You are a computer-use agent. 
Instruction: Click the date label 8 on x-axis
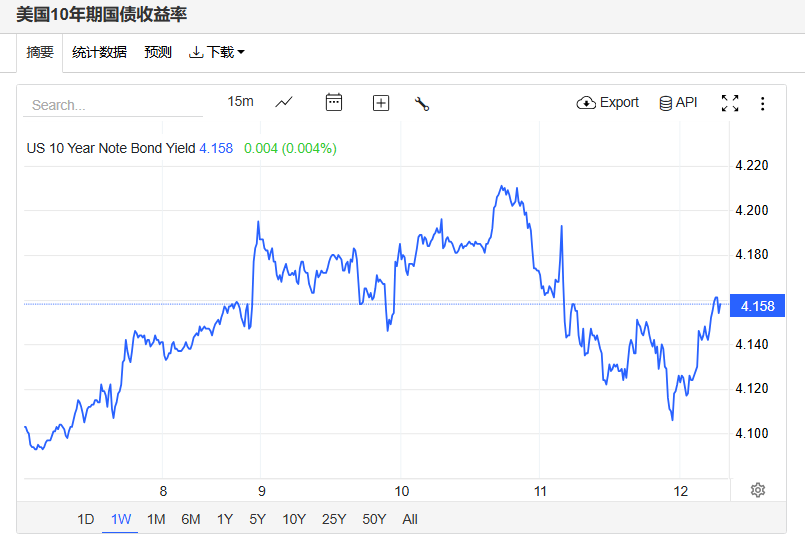(x=163, y=491)
